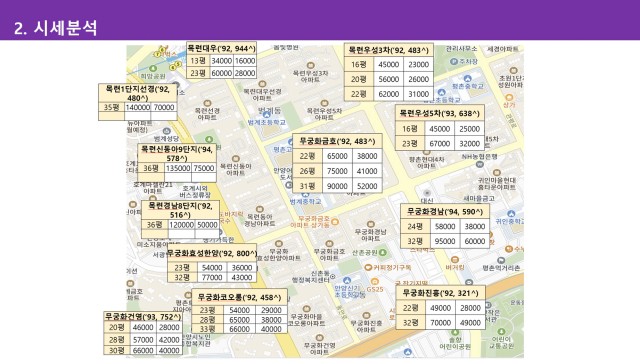
Task: Select the 57000 cell in 무궁화건영 table
Action: (143, 340)
